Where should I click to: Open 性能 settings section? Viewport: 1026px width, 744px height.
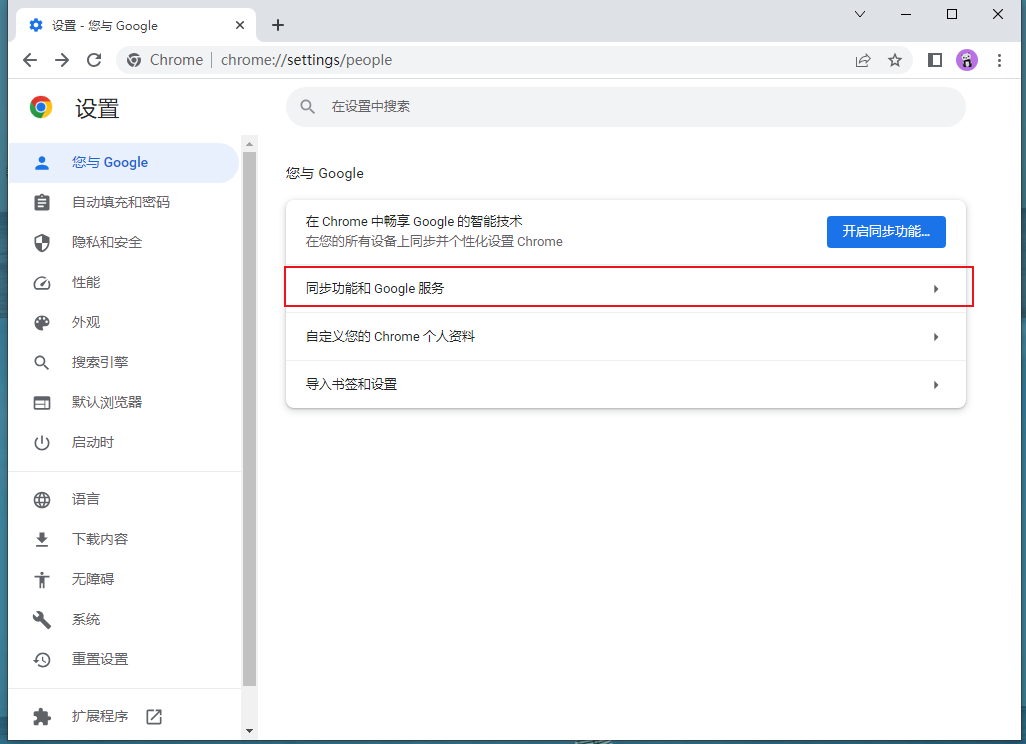click(x=124, y=283)
